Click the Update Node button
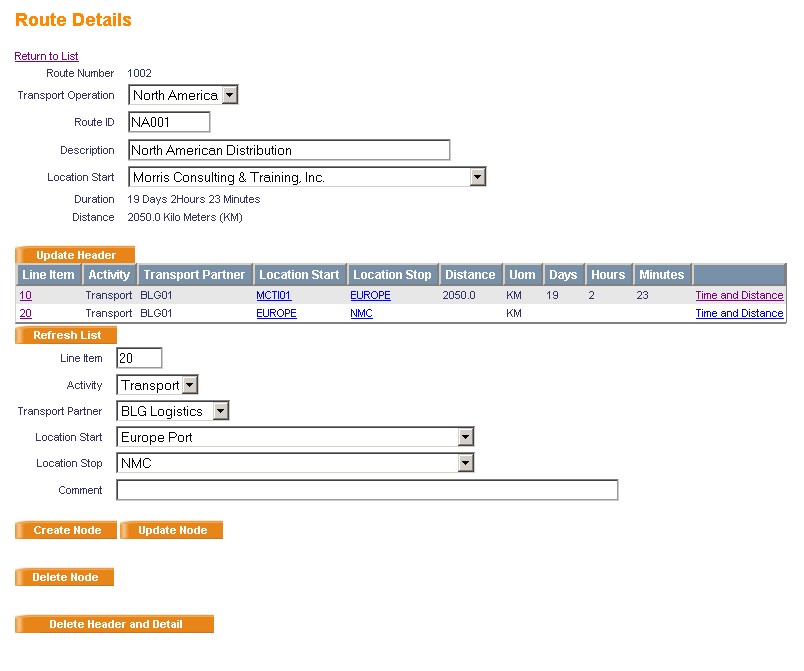The image size is (804, 671). point(172,530)
